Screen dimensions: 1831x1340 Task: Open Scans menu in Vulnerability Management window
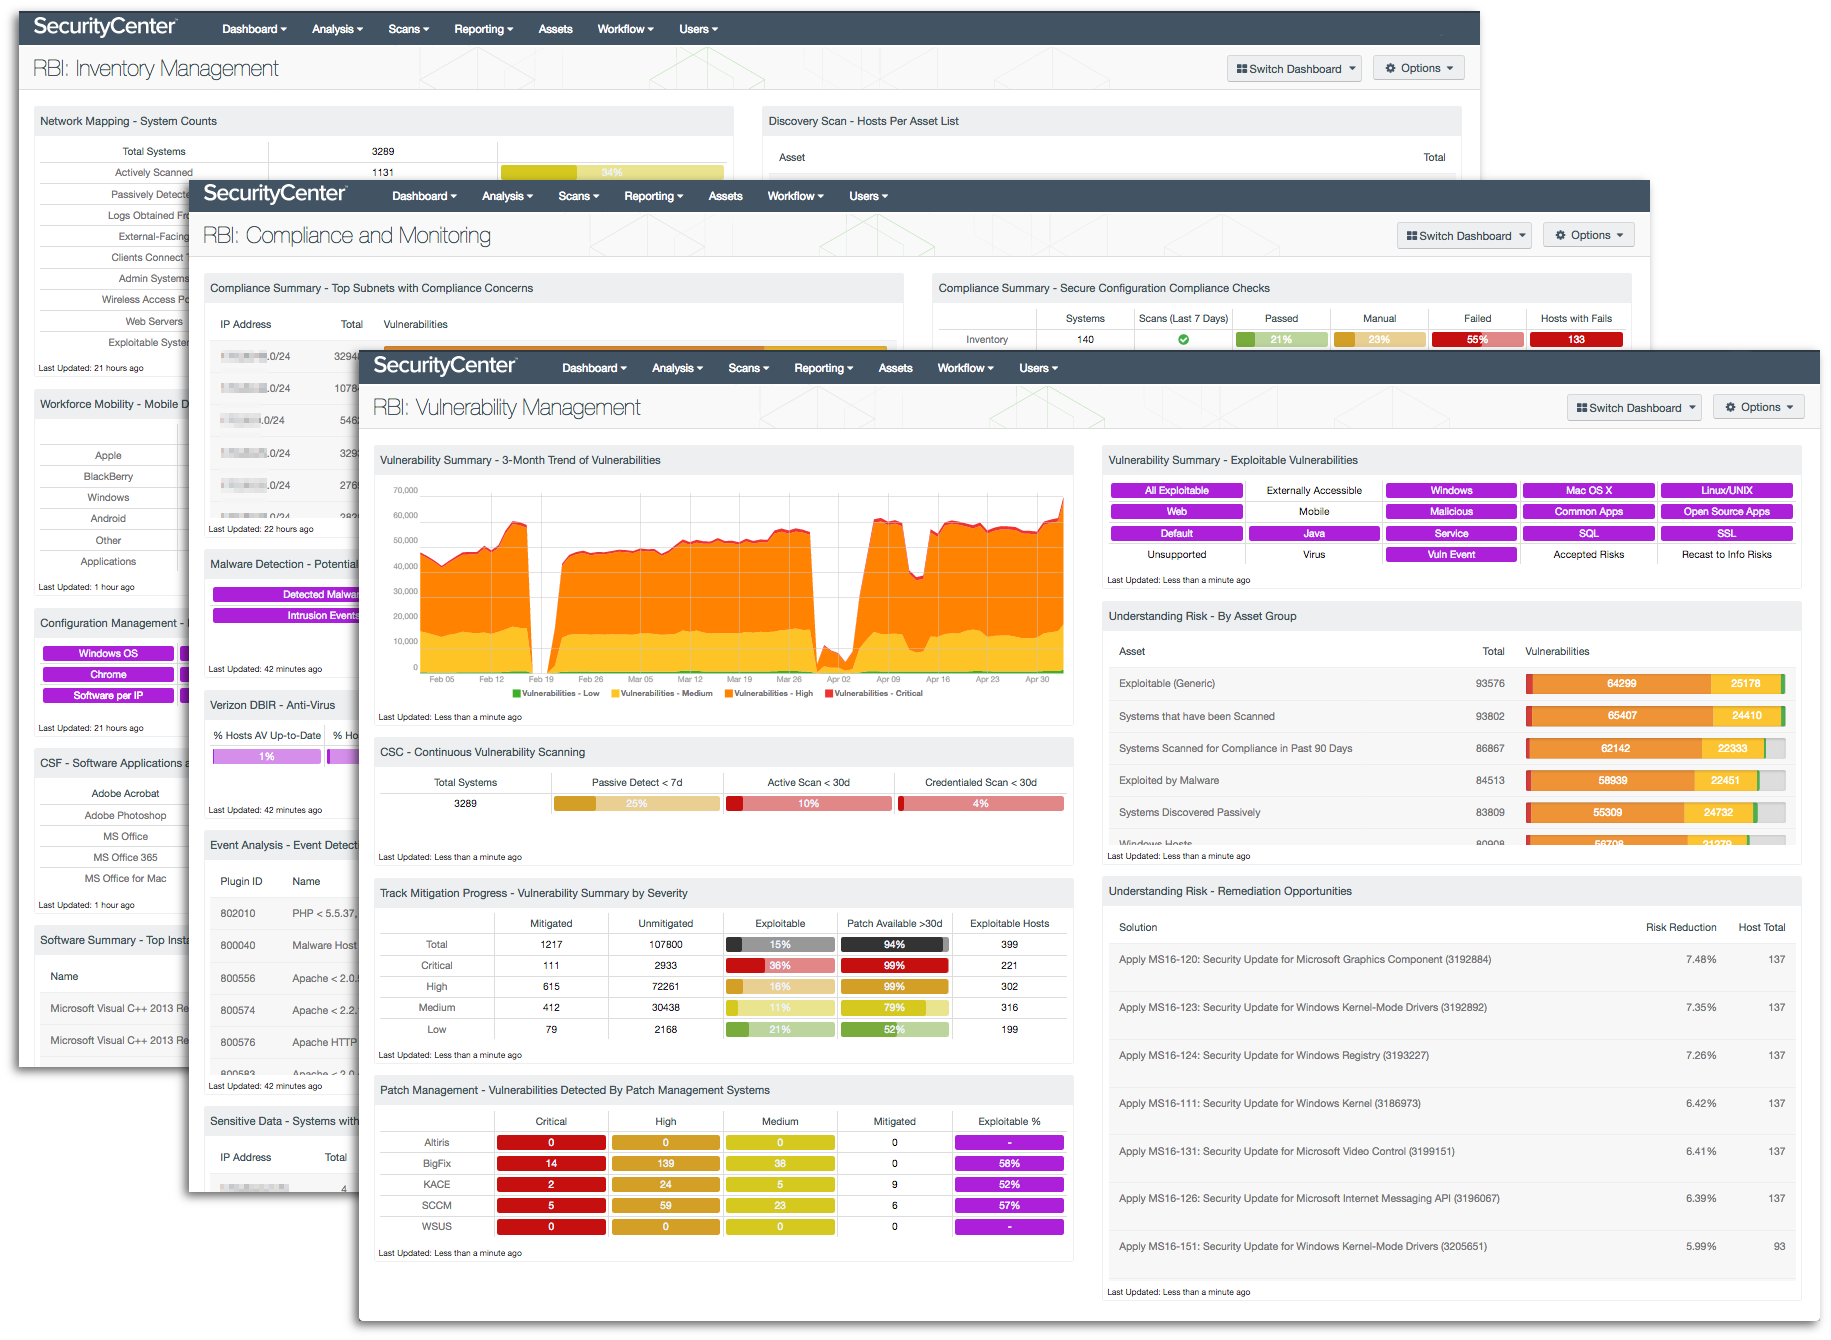(x=748, y=368)
